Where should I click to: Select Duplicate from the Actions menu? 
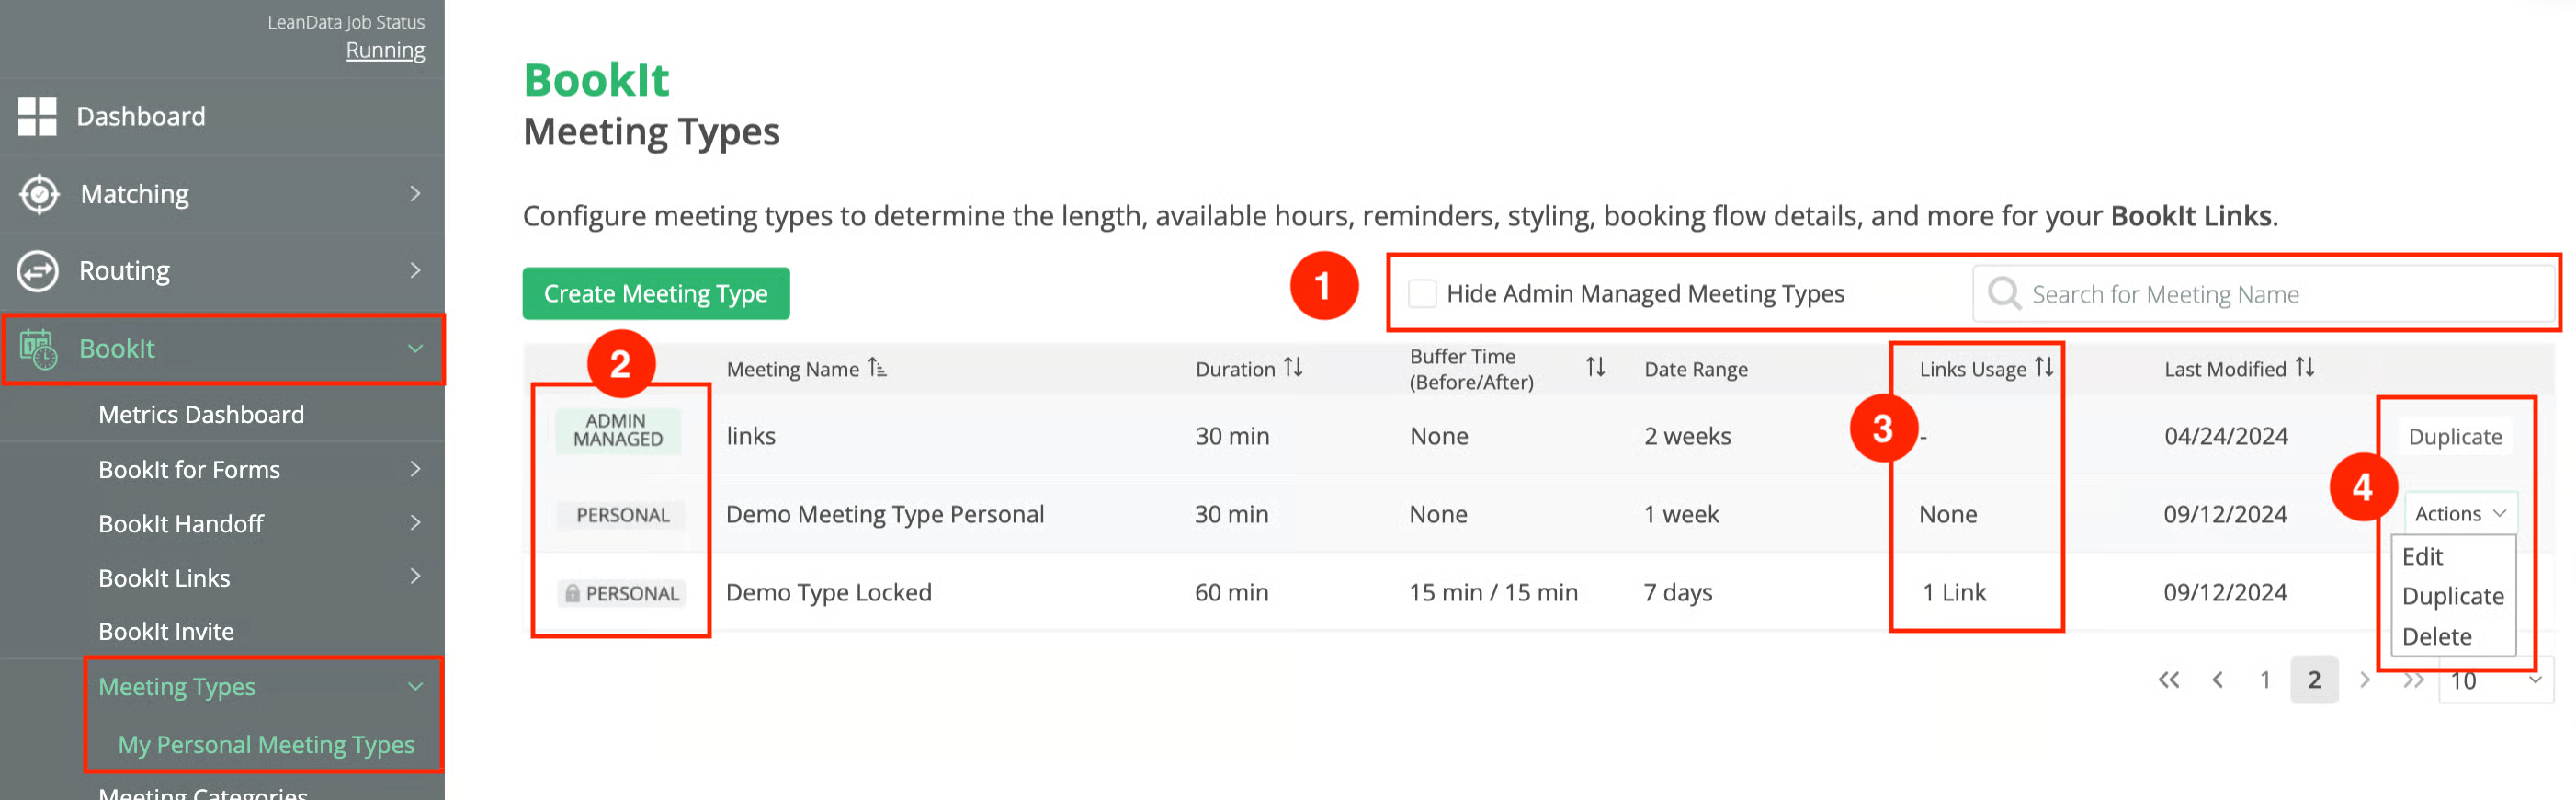click(x=2453, y=597)
